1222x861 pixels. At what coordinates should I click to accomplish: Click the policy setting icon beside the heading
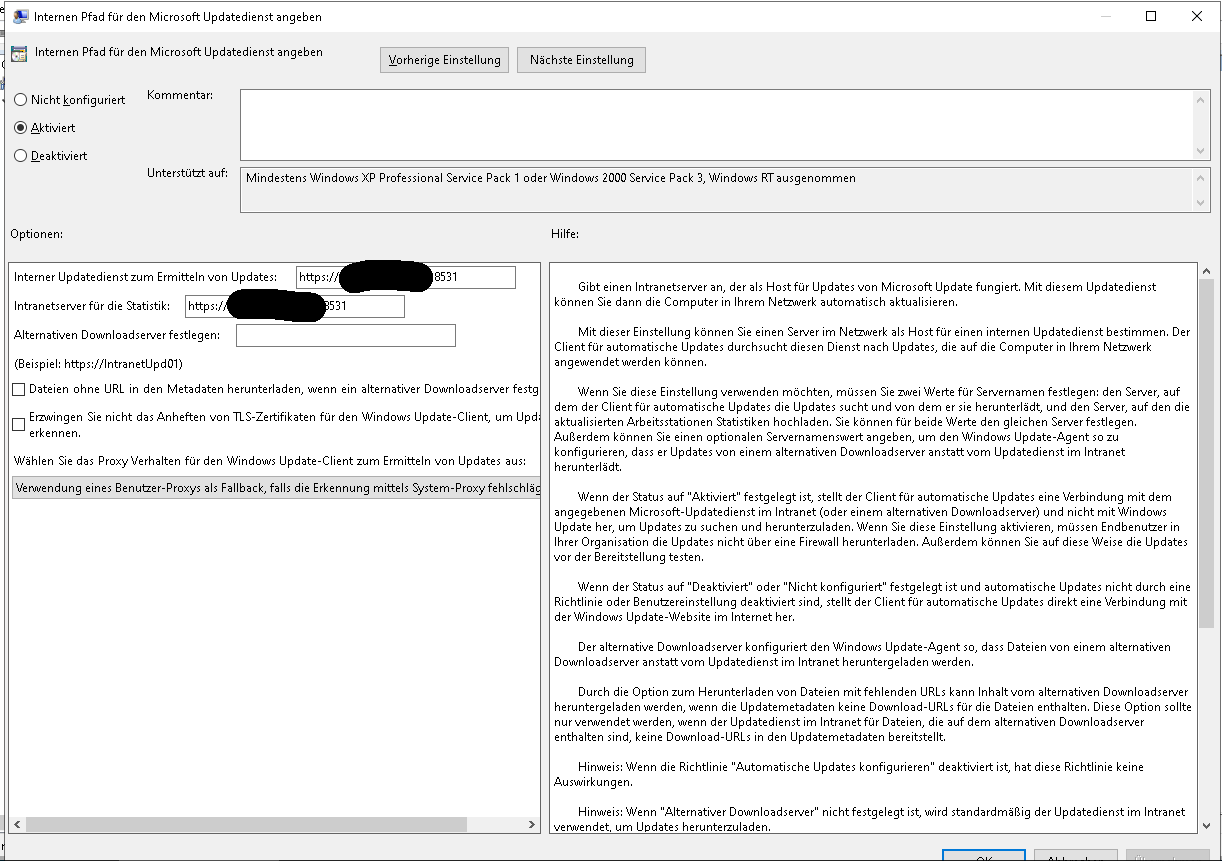[18, 55]
